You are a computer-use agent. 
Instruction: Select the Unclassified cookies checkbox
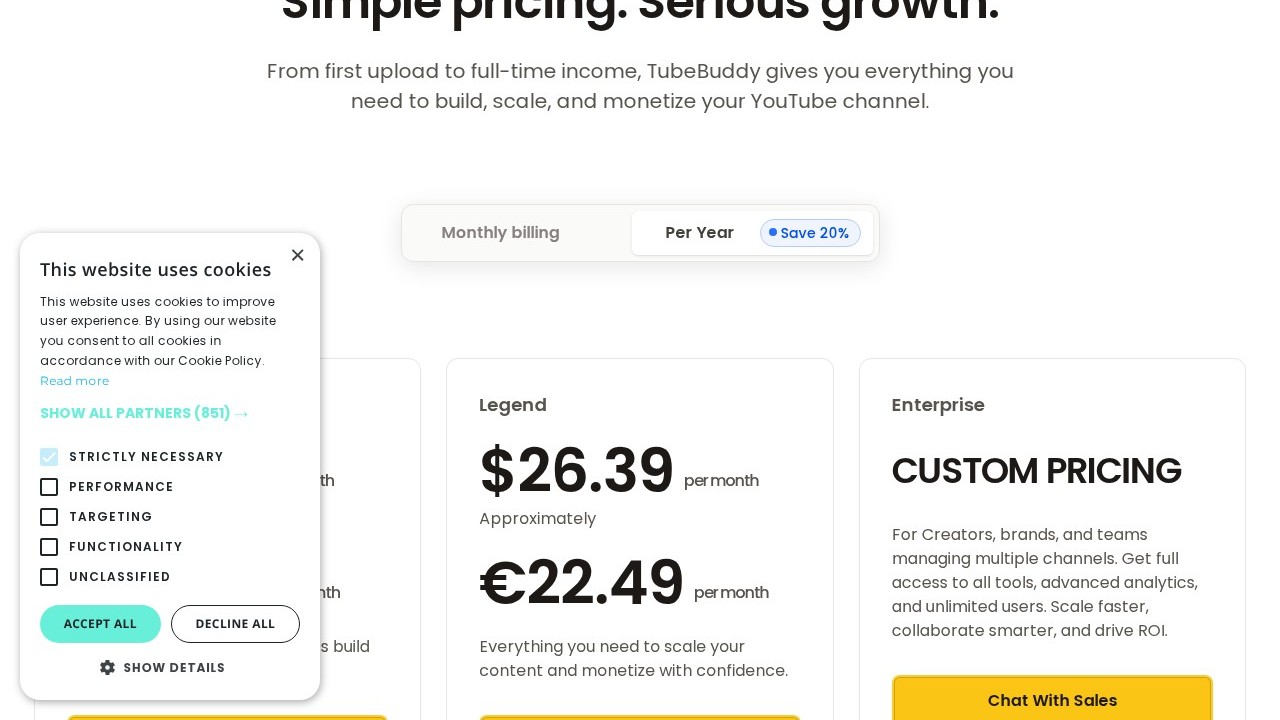coord(49,577)
